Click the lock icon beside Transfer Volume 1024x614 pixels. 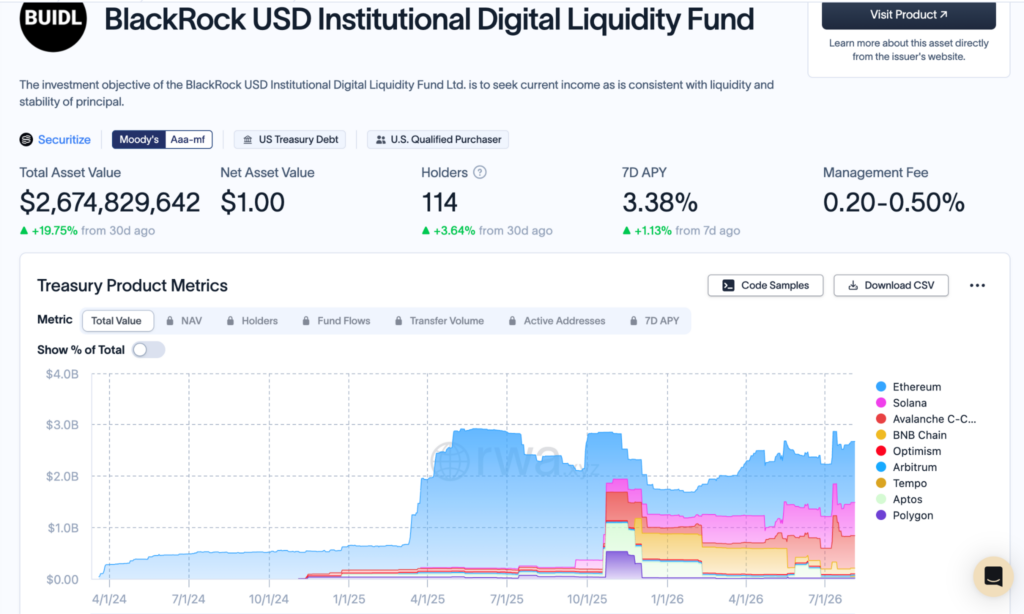(x=398, y=321)
